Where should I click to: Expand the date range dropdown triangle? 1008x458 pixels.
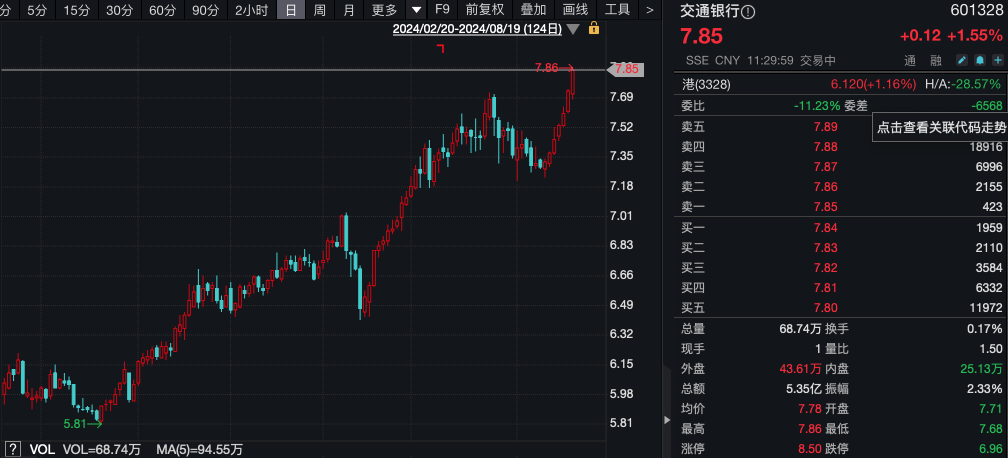pyautogui.click(x=573, y=29)
